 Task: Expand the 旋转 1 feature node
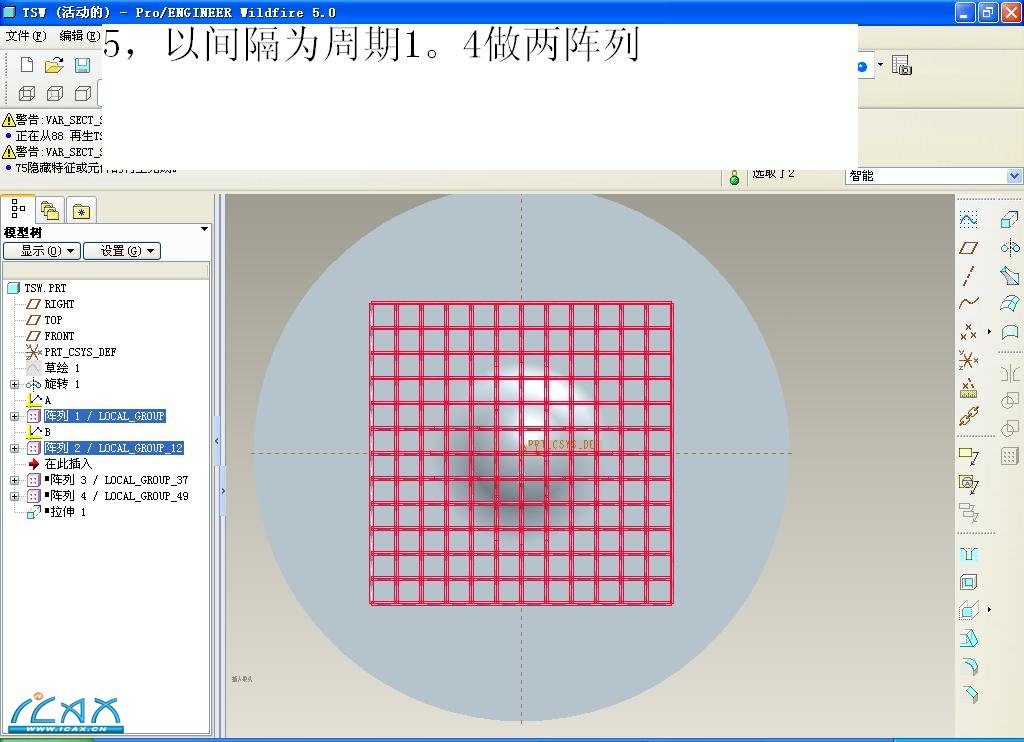coord(14,384)
